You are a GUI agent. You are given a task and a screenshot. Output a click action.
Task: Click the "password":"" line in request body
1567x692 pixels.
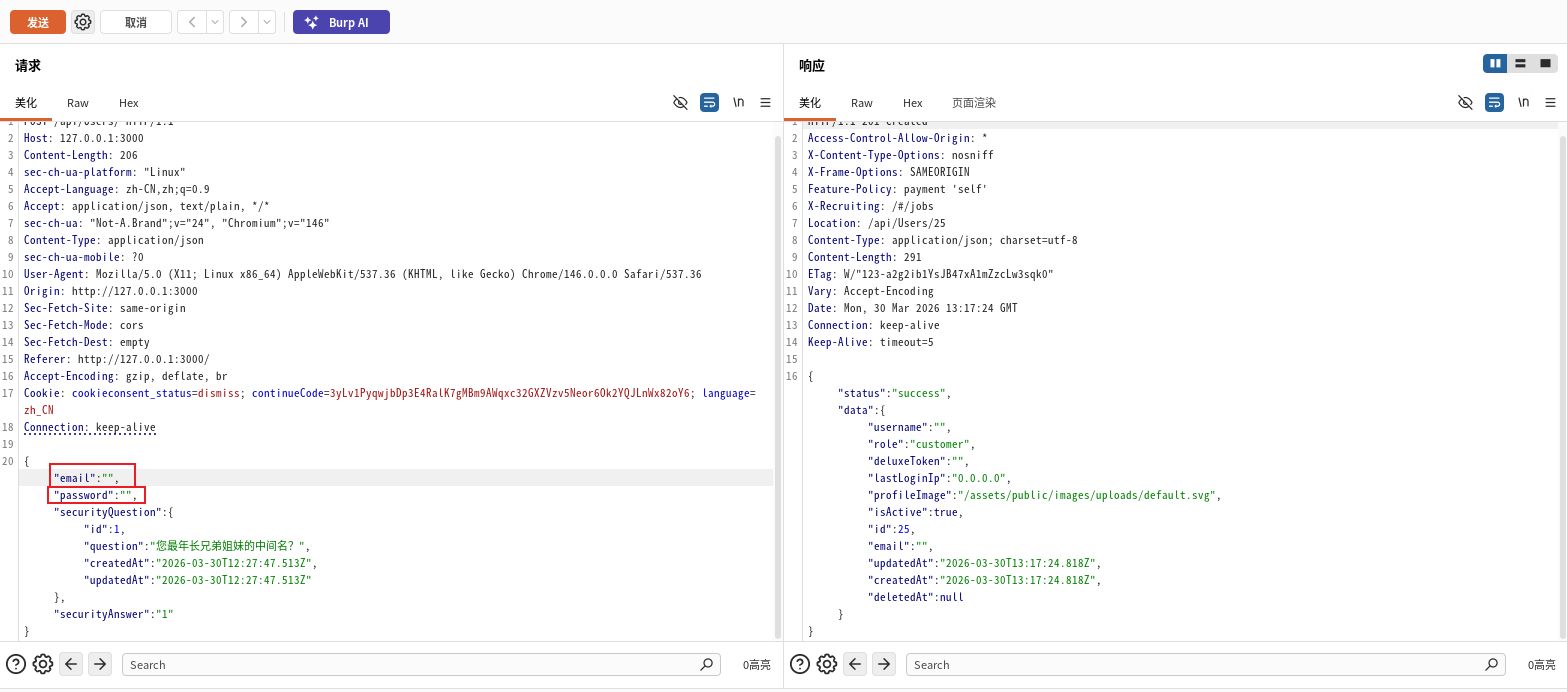[96, 495]
